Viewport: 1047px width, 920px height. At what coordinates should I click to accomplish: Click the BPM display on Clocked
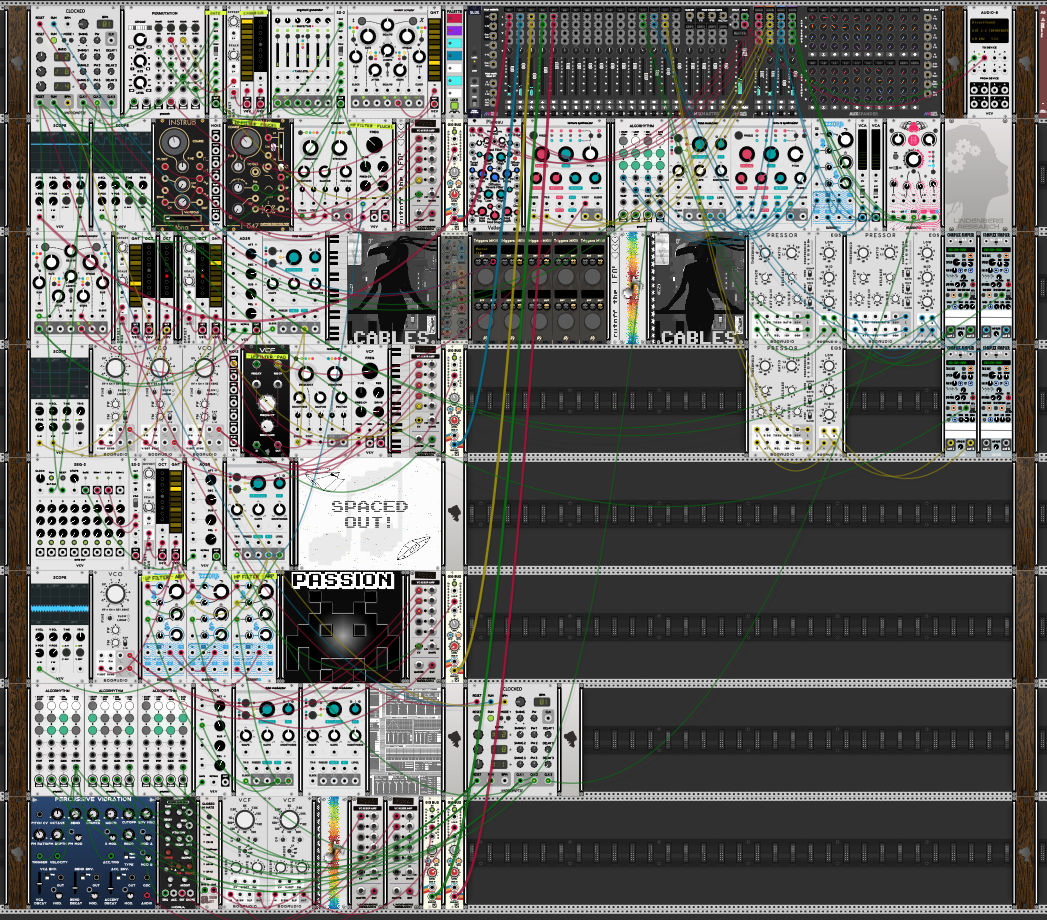coord(105,24)
